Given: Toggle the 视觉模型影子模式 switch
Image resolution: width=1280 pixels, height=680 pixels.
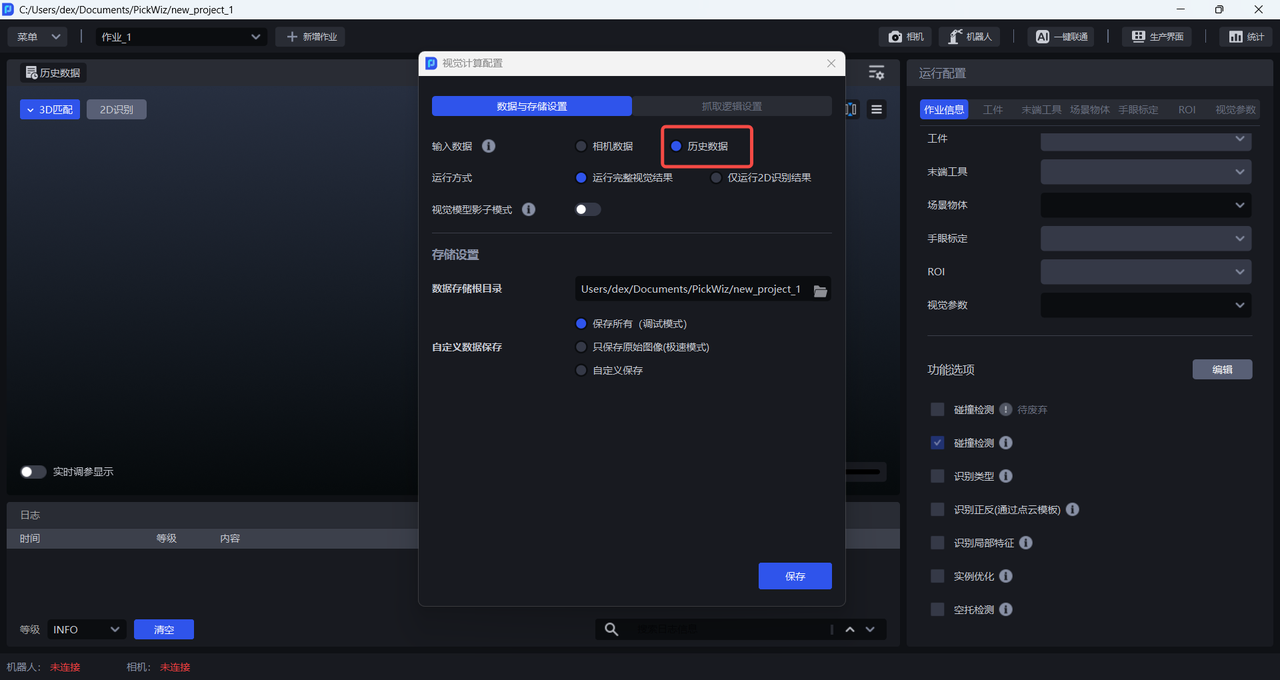Looking at the screenshot, I should click(x=588, y=210).
